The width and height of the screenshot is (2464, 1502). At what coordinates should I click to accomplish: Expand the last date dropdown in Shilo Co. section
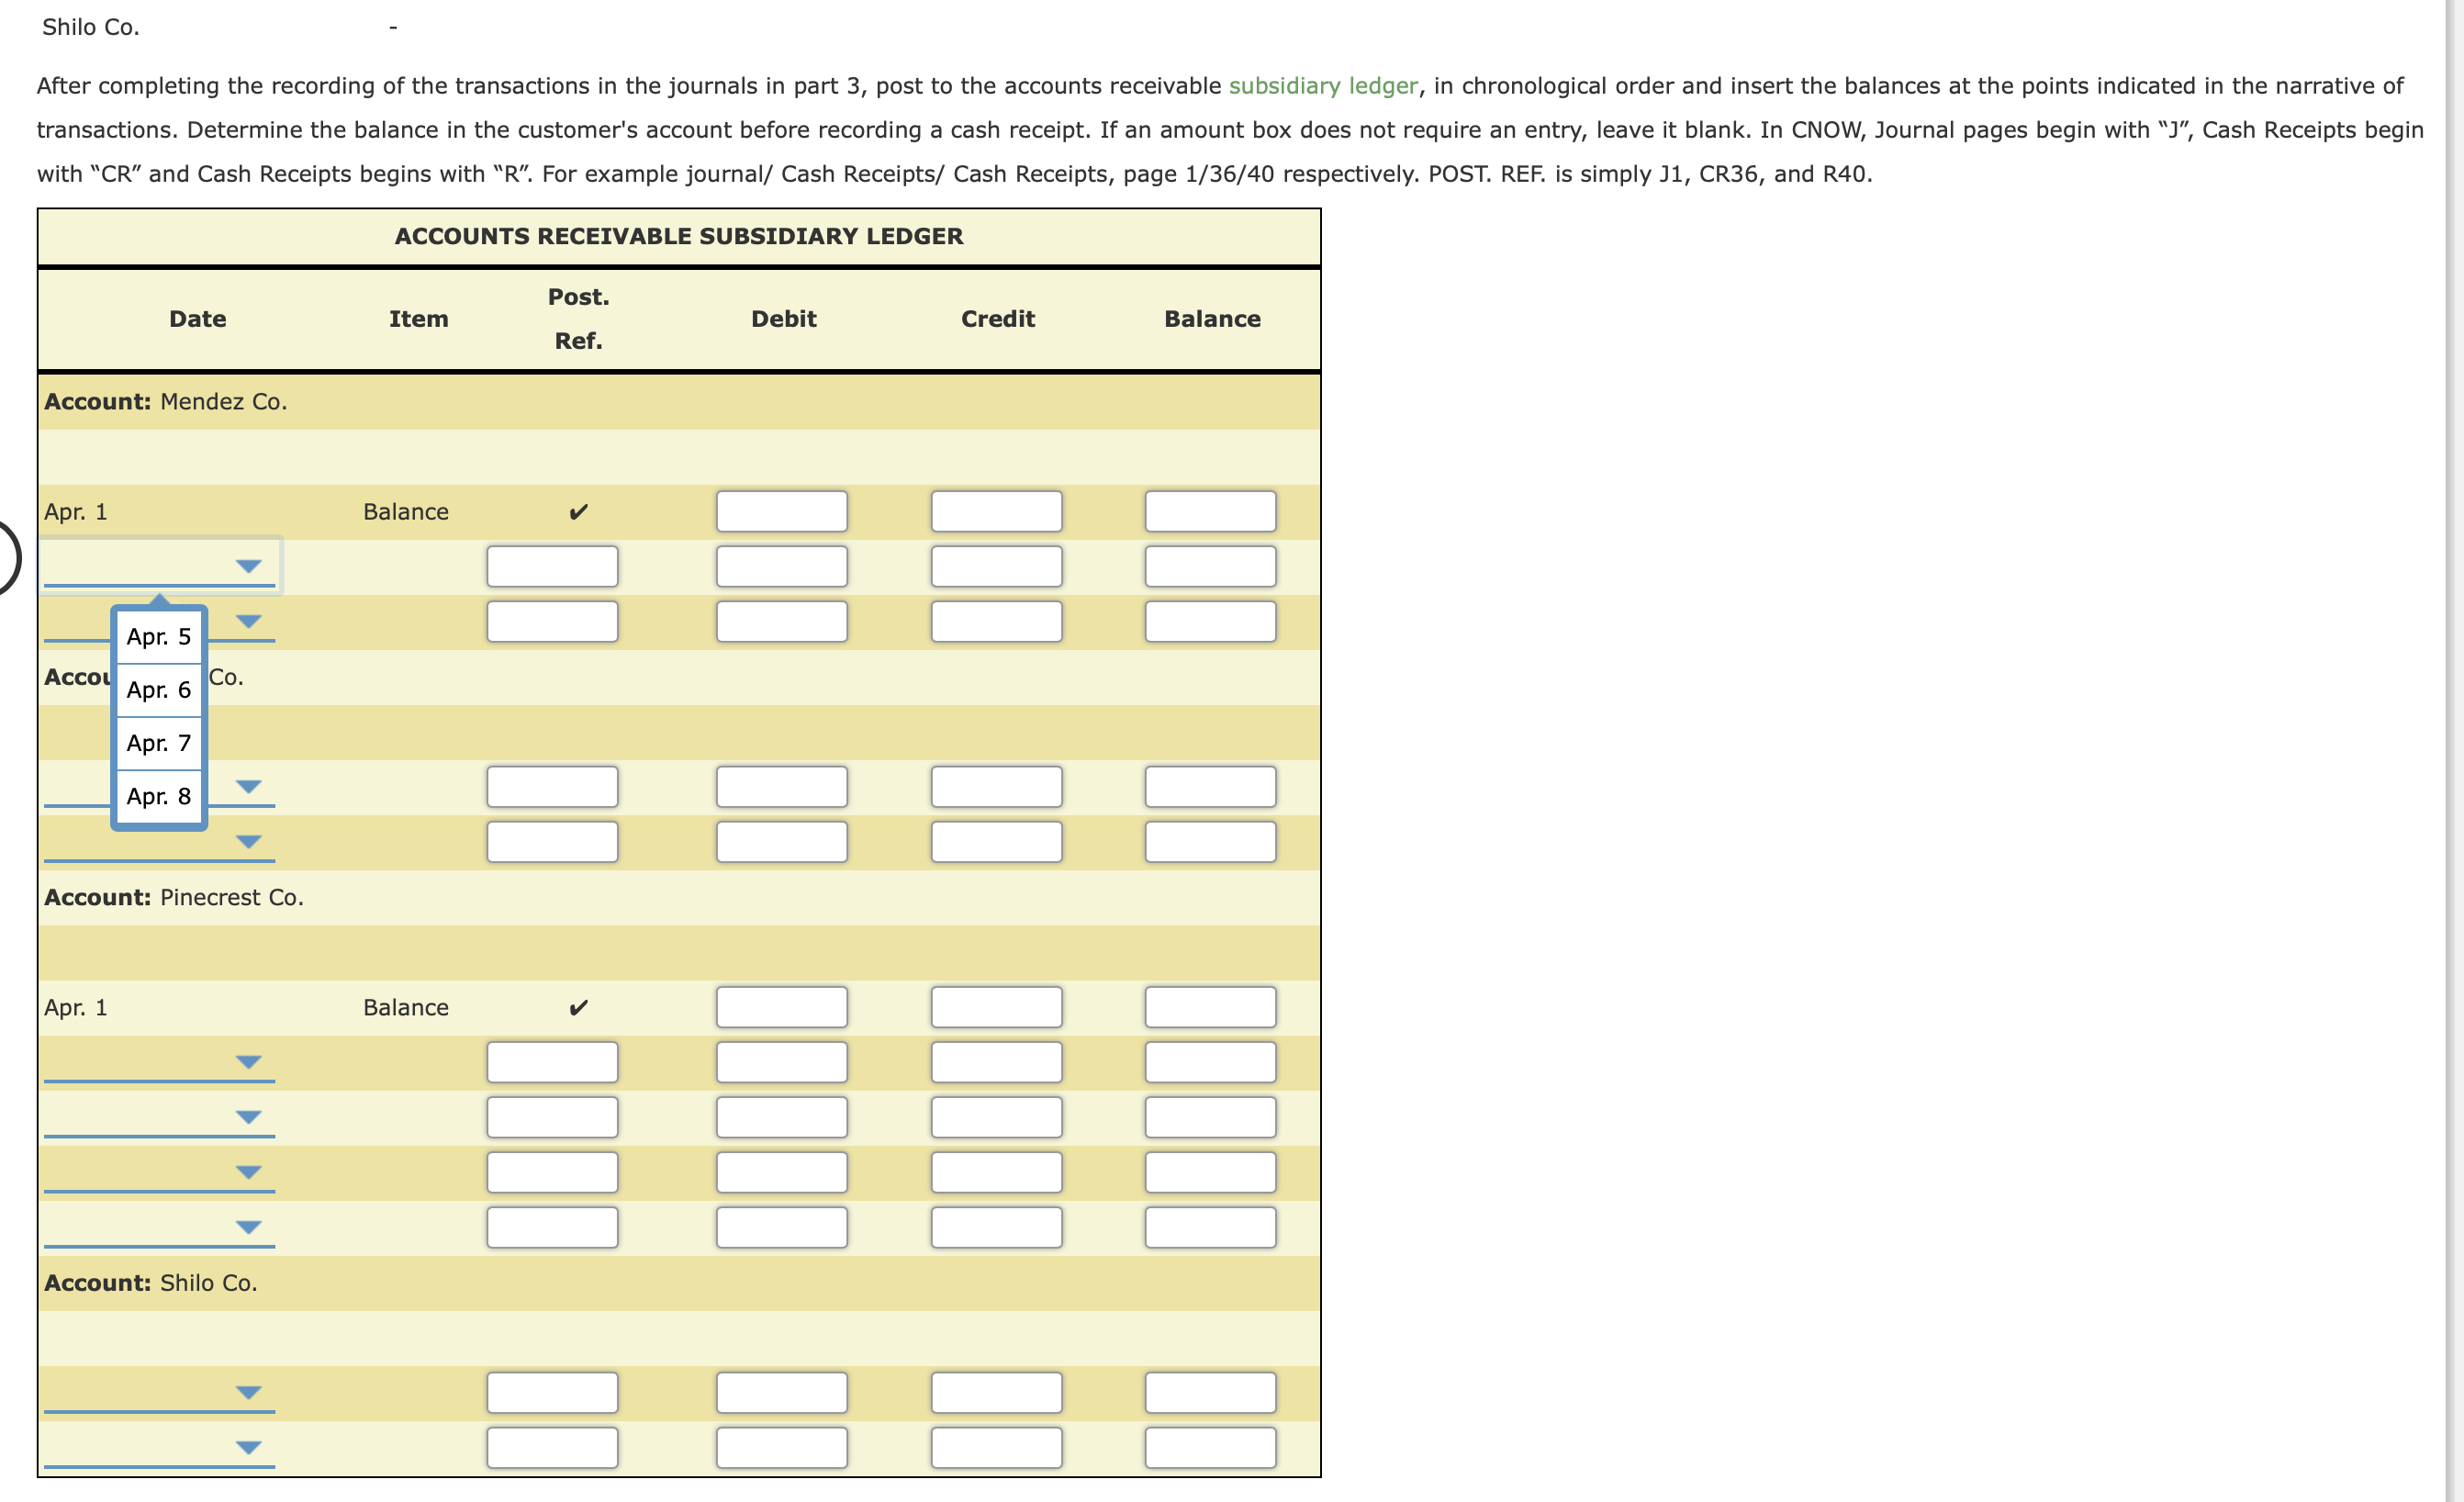coord(248,1446)
